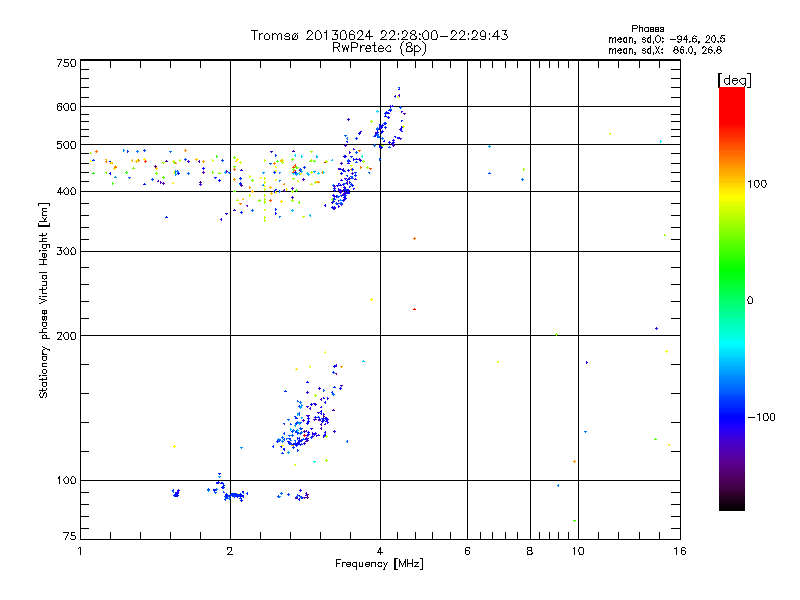This screenshot has height=600, width=800.
Task: Click the x-axis tick label '6'
Action: click(467, 551)
